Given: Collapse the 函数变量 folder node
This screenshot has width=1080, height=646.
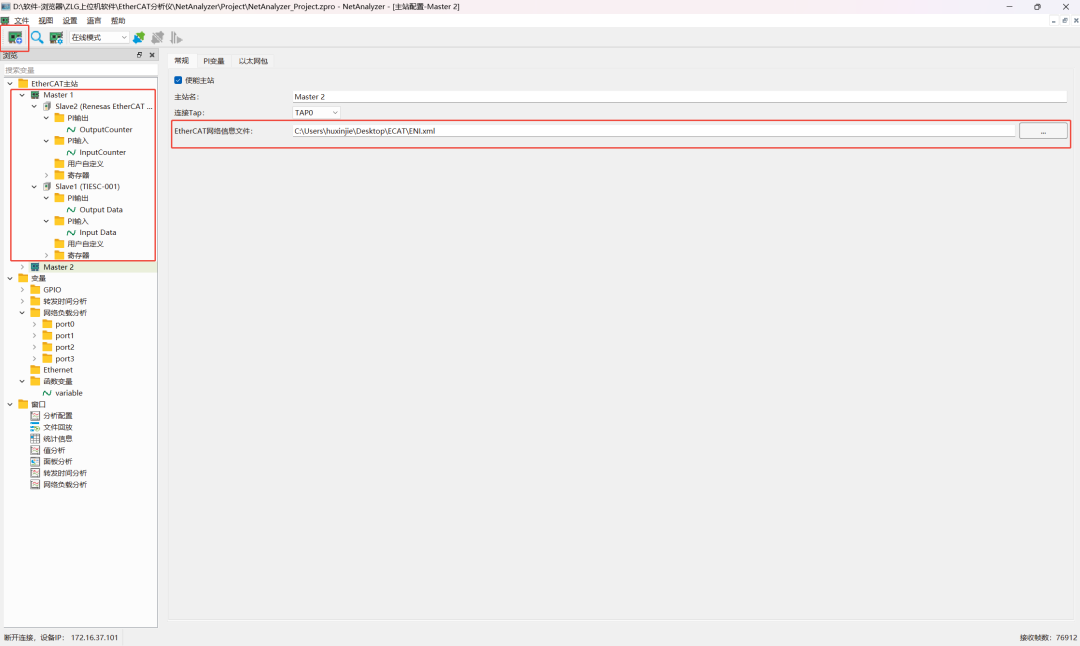Looking at the screenshot, I should (x=22, y=381).
